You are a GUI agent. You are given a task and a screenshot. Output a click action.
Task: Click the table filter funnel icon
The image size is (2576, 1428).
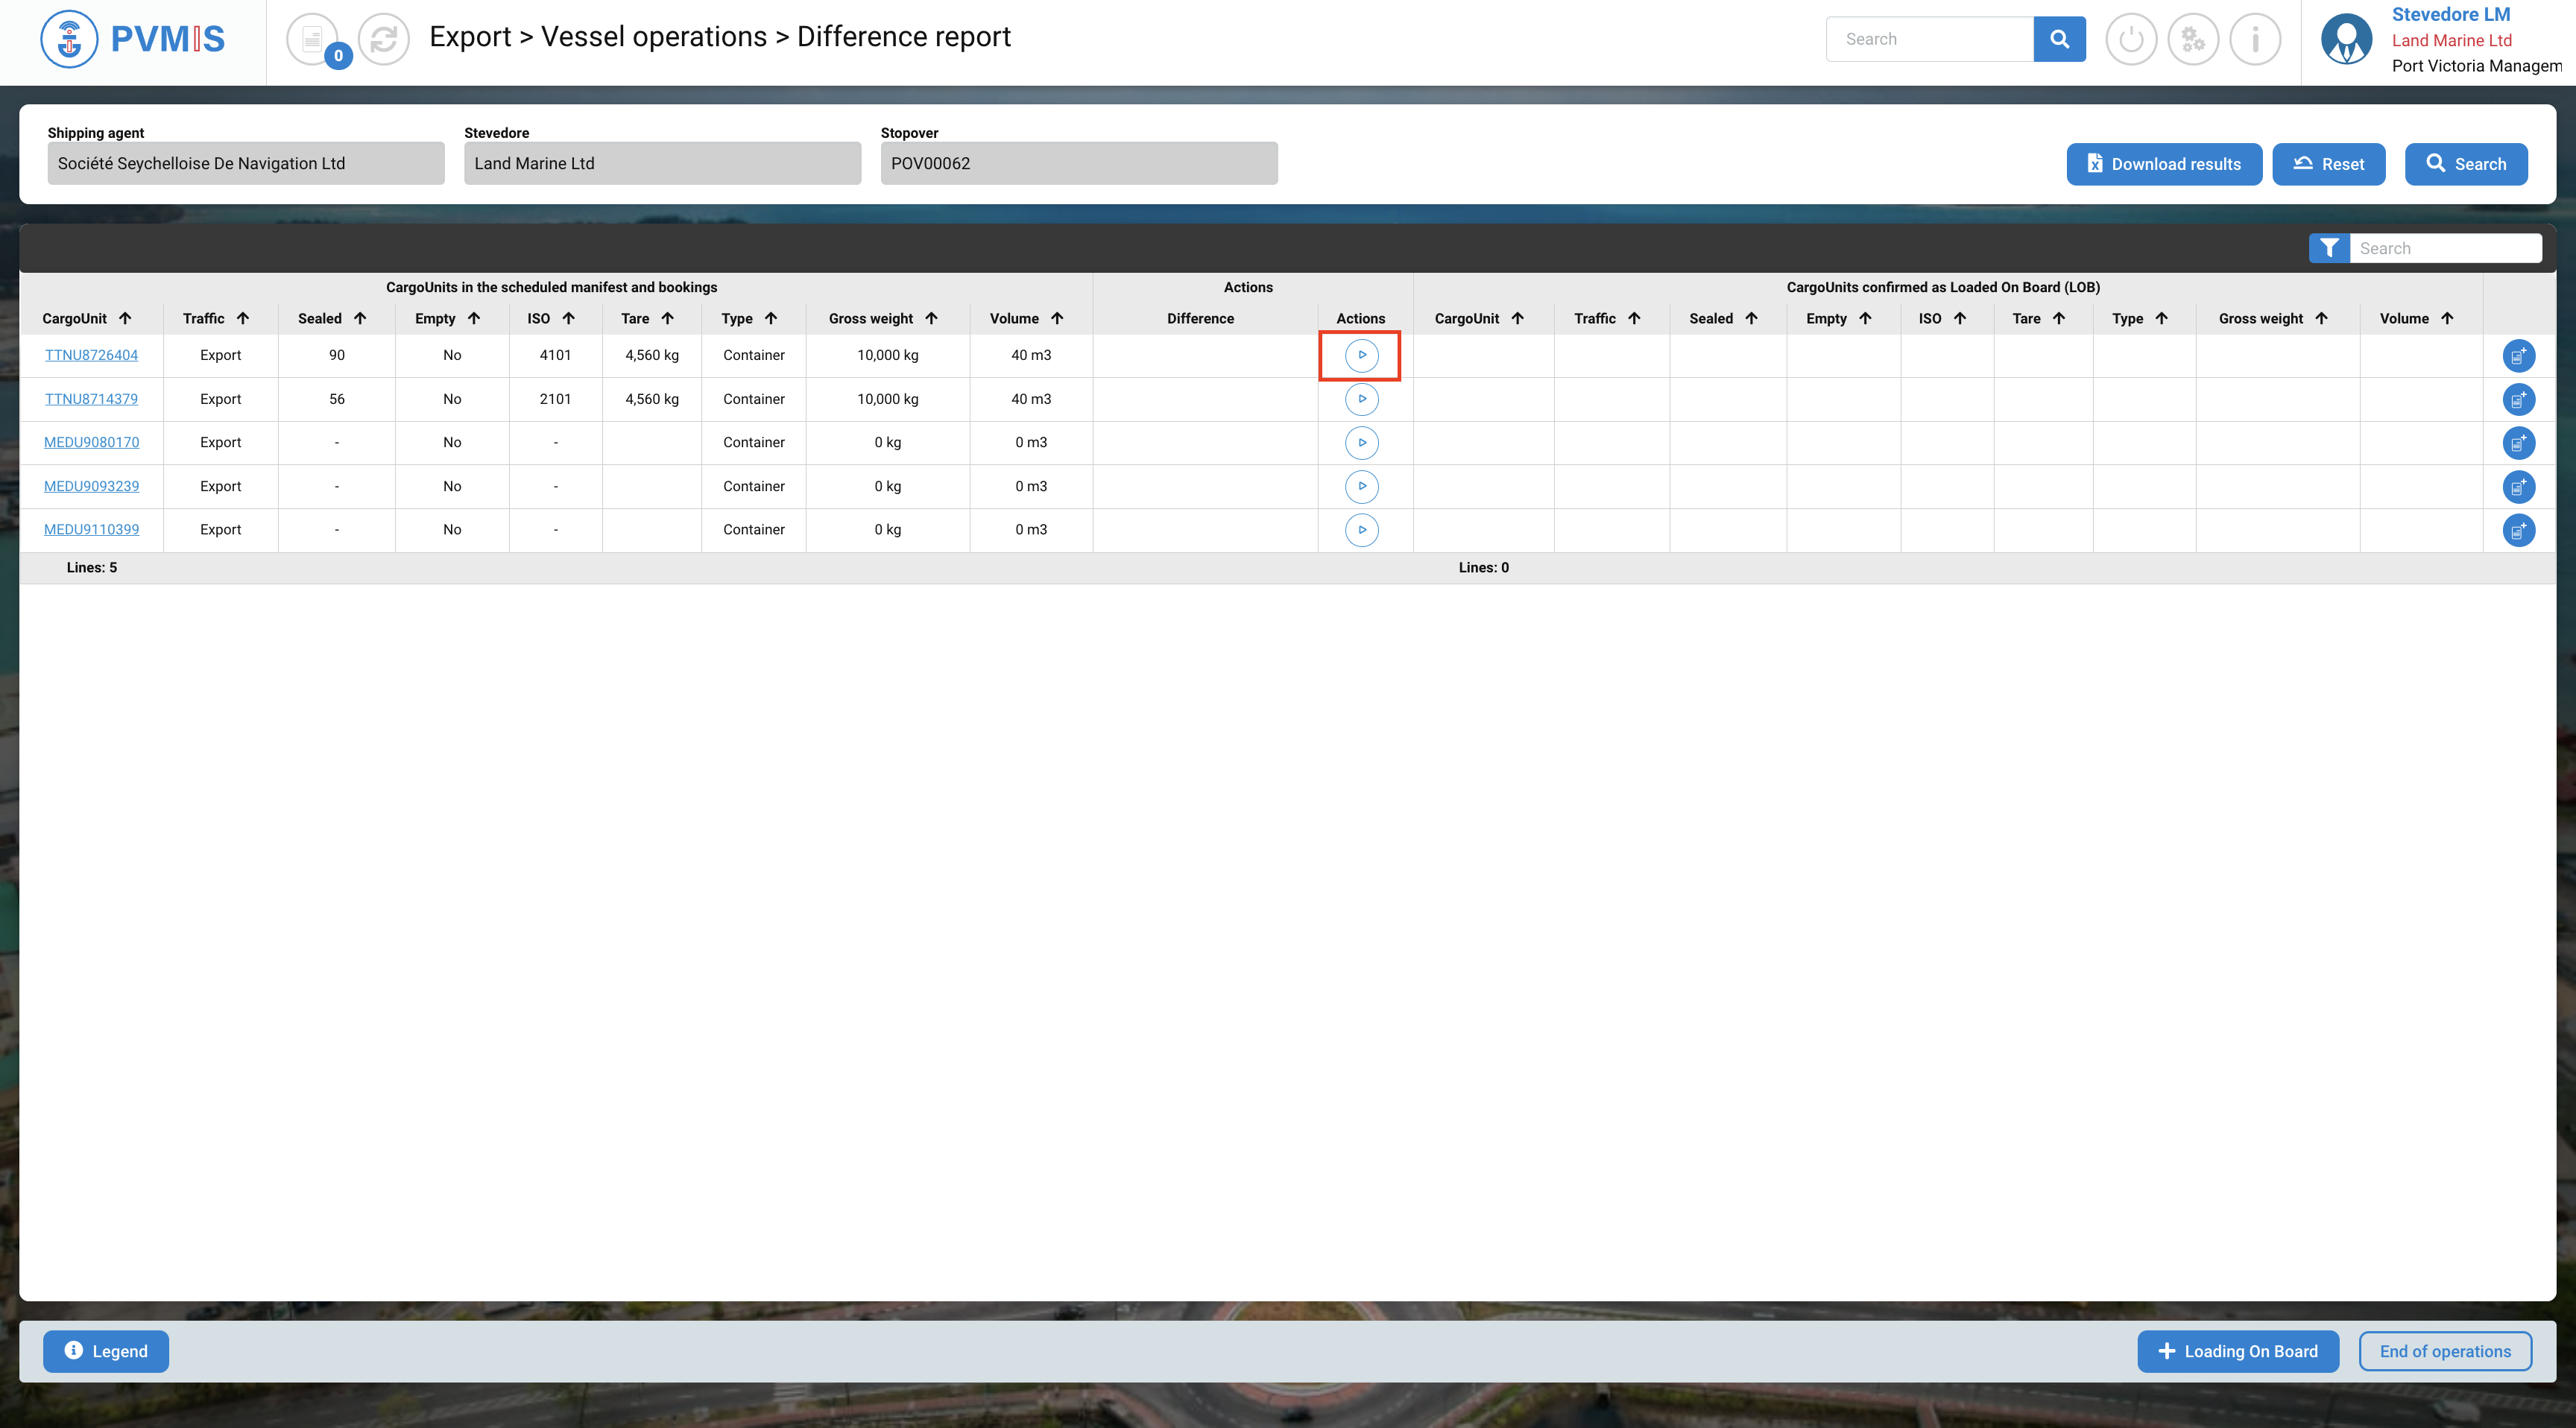[x=2329, y=248]
